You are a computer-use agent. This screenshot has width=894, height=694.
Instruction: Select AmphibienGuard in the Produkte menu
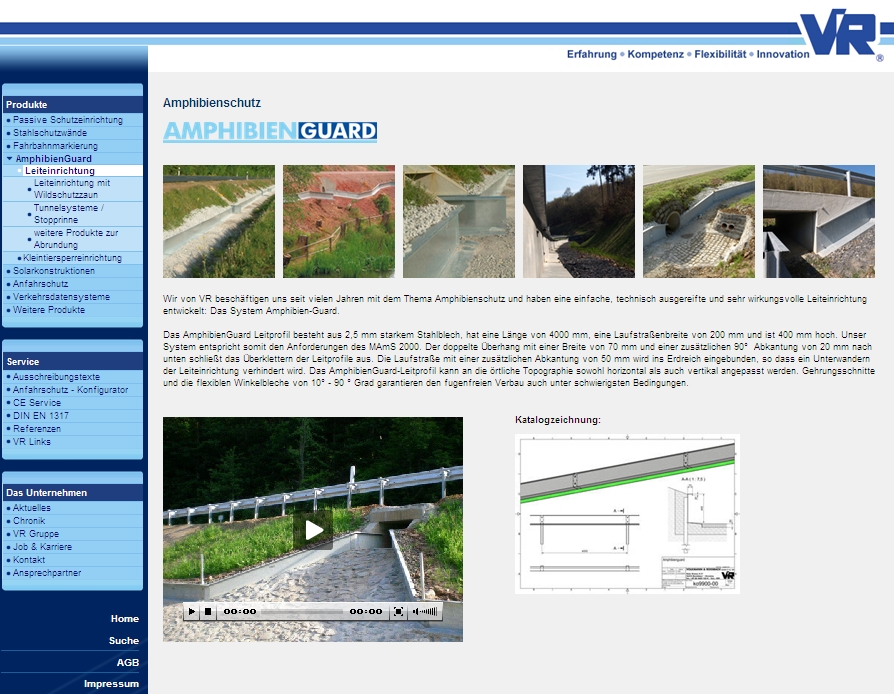coord(54,159)
